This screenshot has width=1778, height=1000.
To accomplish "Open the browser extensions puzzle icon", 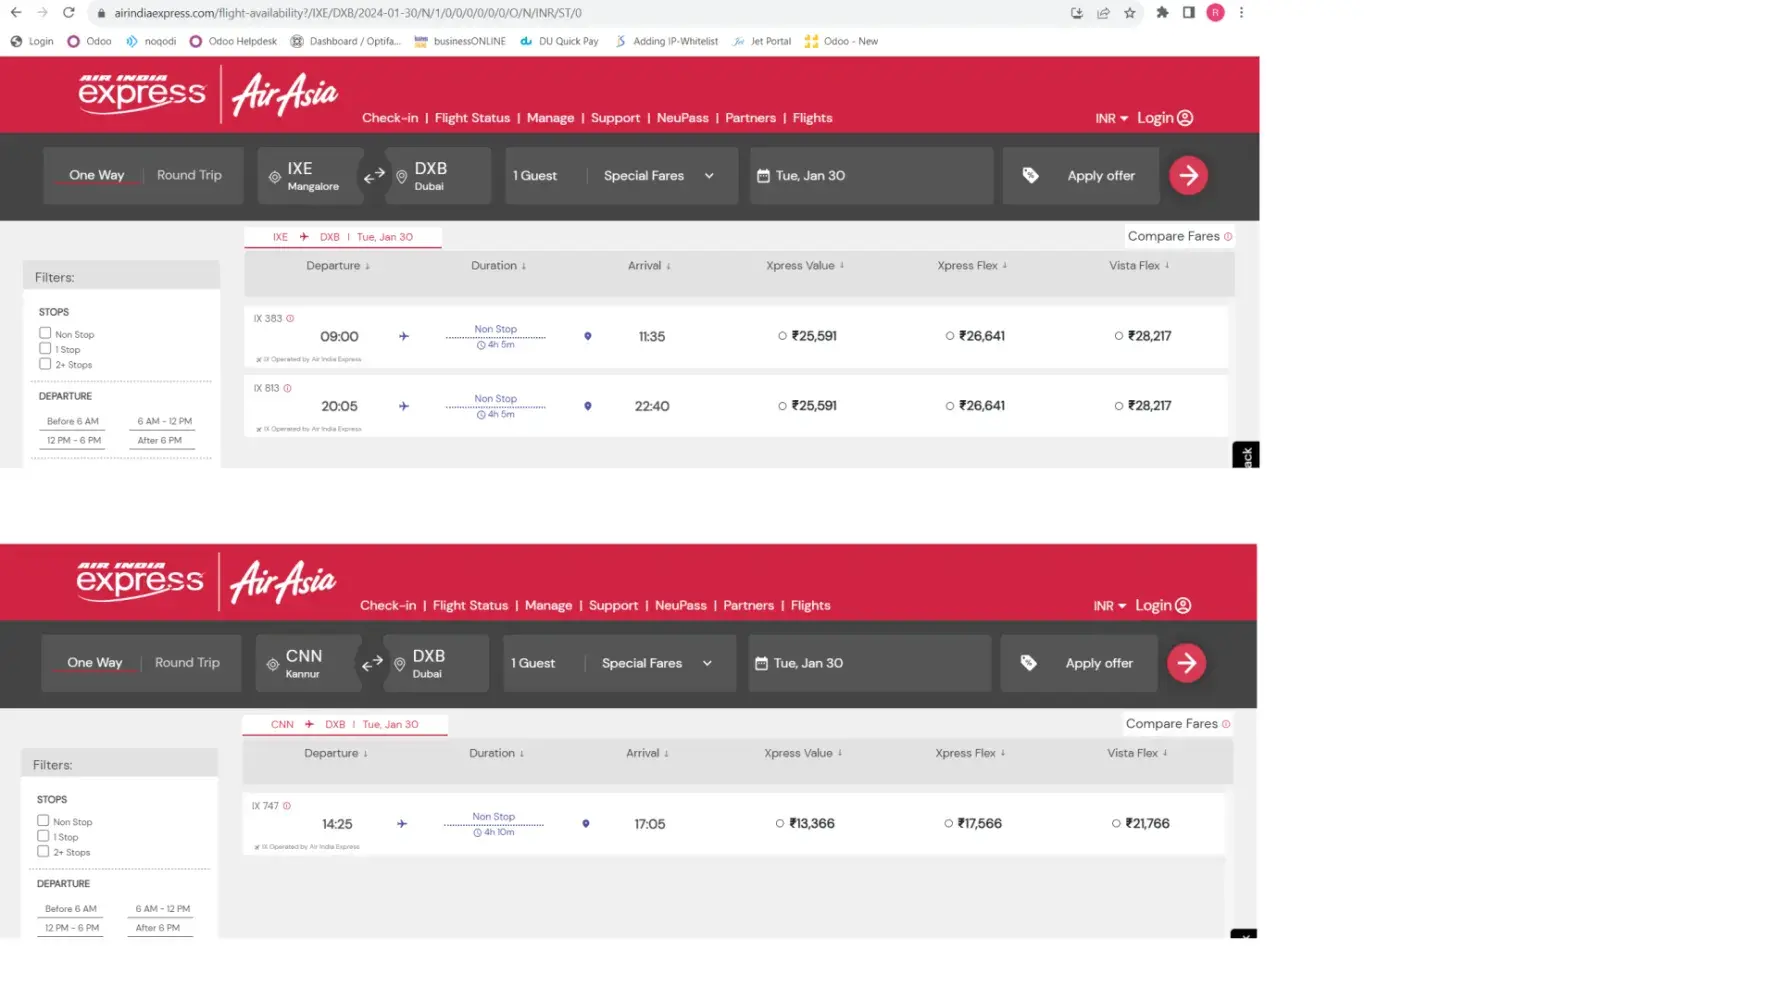I will pos(1162,13).
